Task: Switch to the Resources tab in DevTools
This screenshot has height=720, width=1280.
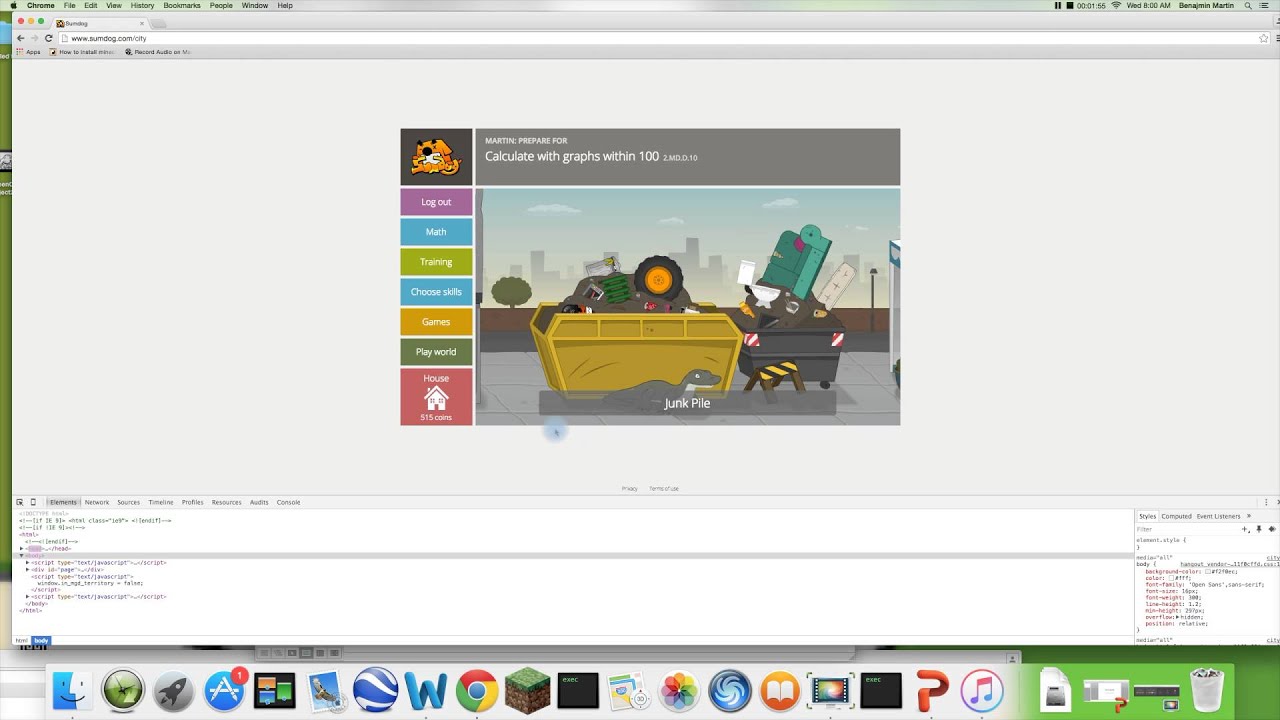Action: pos(227,502)
